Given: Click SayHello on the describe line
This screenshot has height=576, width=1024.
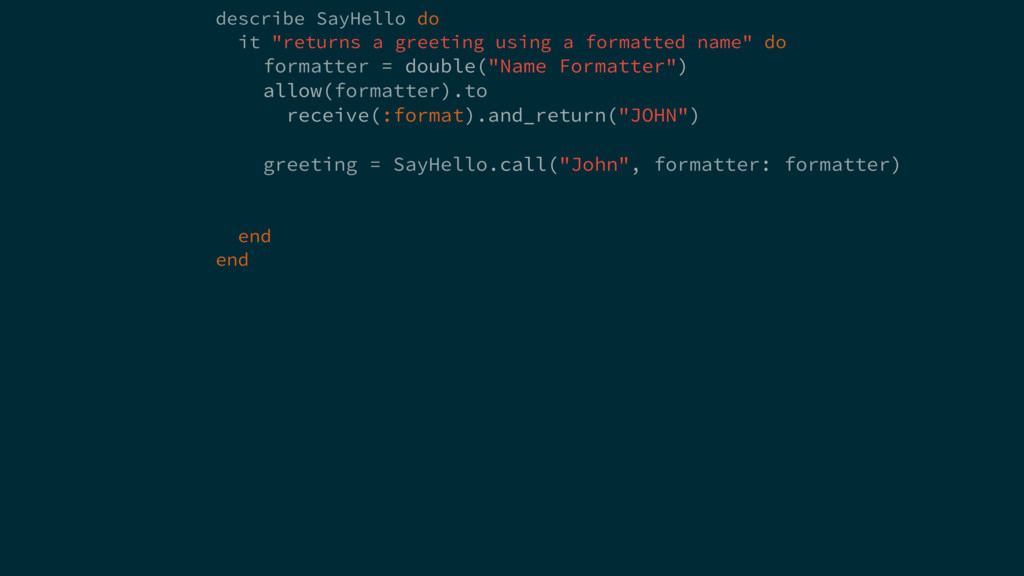Looking at the screenshot, I should tap(361, 19).
